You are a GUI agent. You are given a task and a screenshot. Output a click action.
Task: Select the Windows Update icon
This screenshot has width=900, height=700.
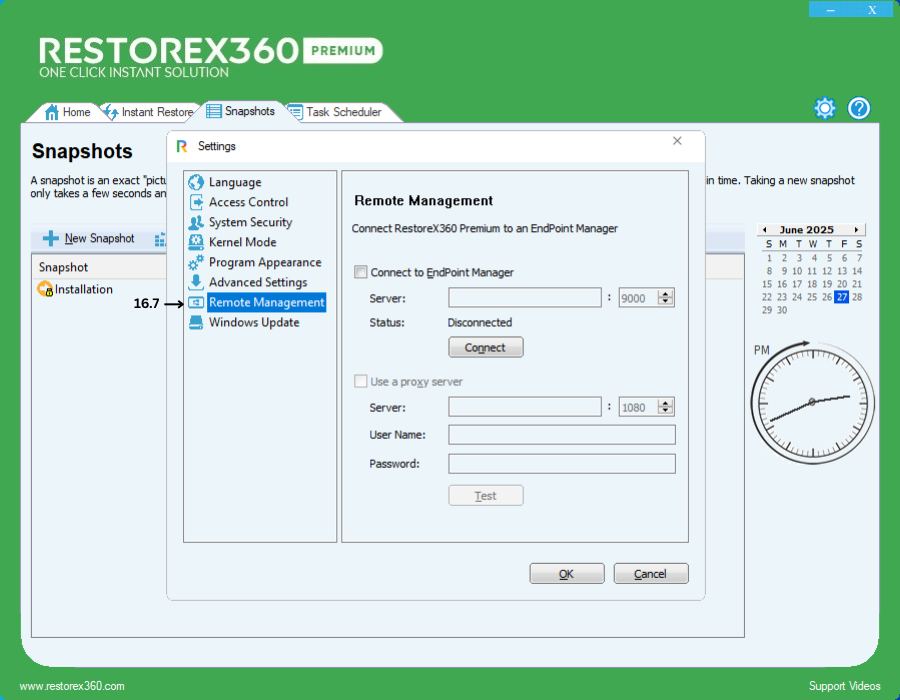point(196,322)
